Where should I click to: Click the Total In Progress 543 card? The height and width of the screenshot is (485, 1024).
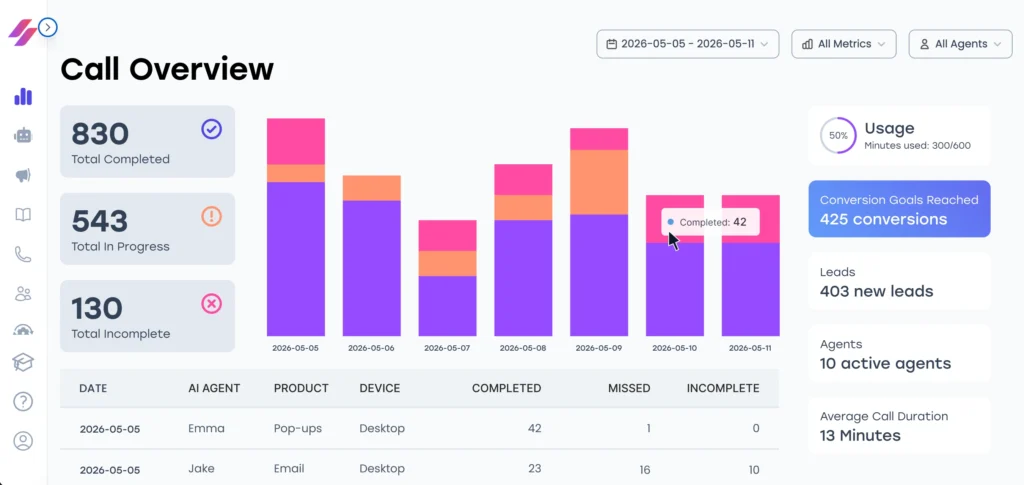click(x=148, y=228)
